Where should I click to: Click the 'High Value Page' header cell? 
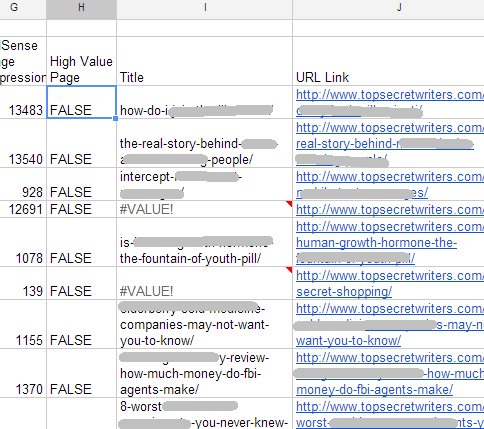(x=81, y=61)
